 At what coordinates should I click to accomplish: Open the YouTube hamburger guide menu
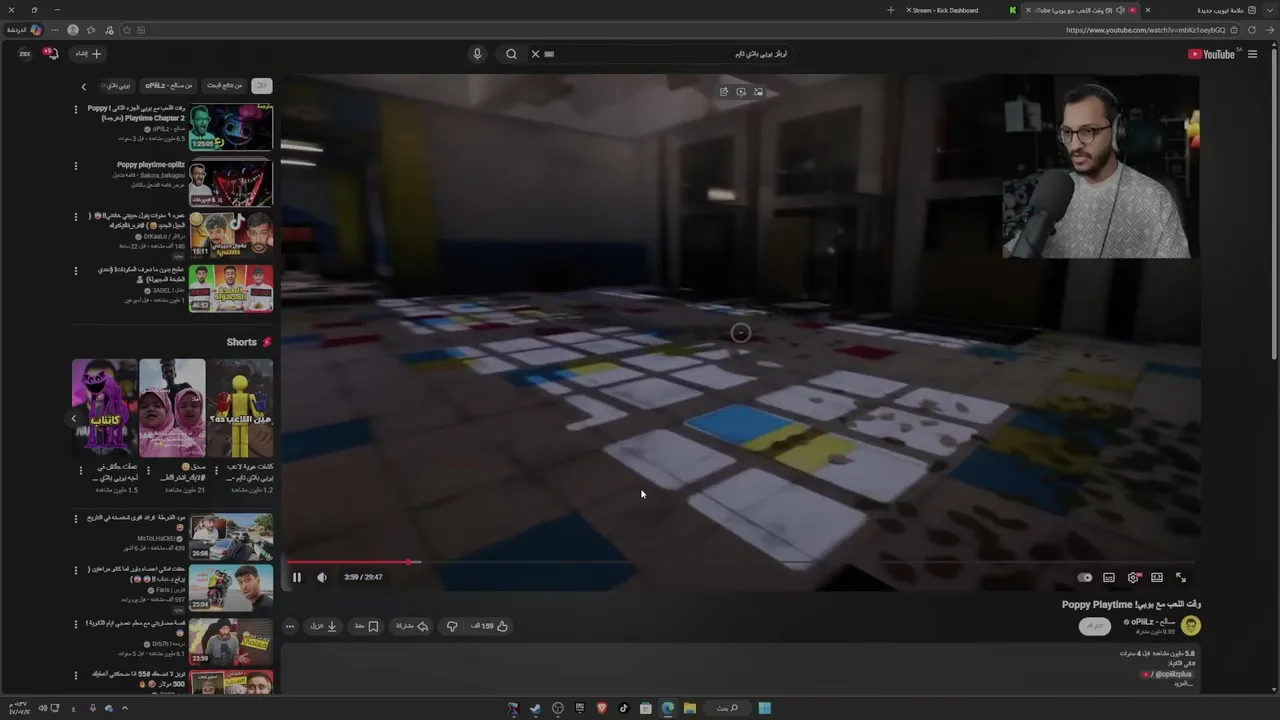click(x=1252, y=54)
